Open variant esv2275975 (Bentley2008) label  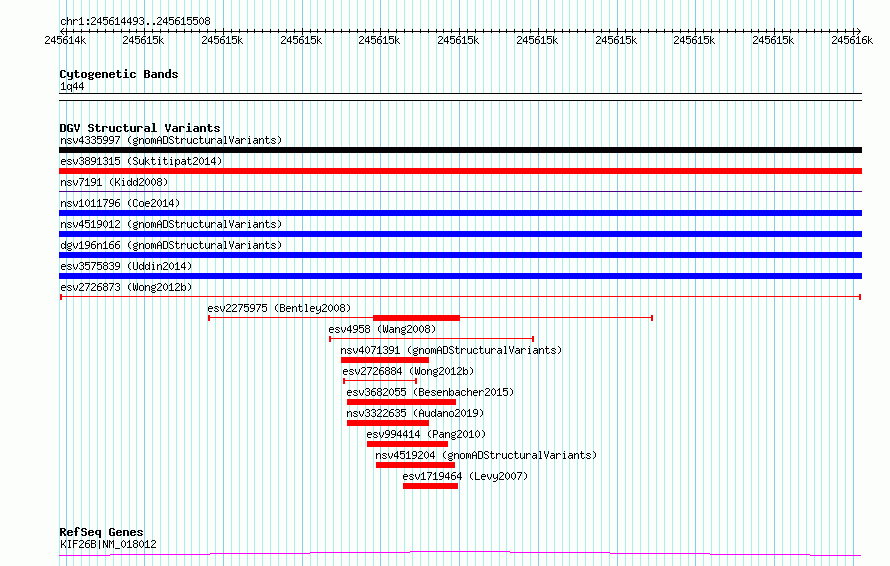tap(279, 308)
